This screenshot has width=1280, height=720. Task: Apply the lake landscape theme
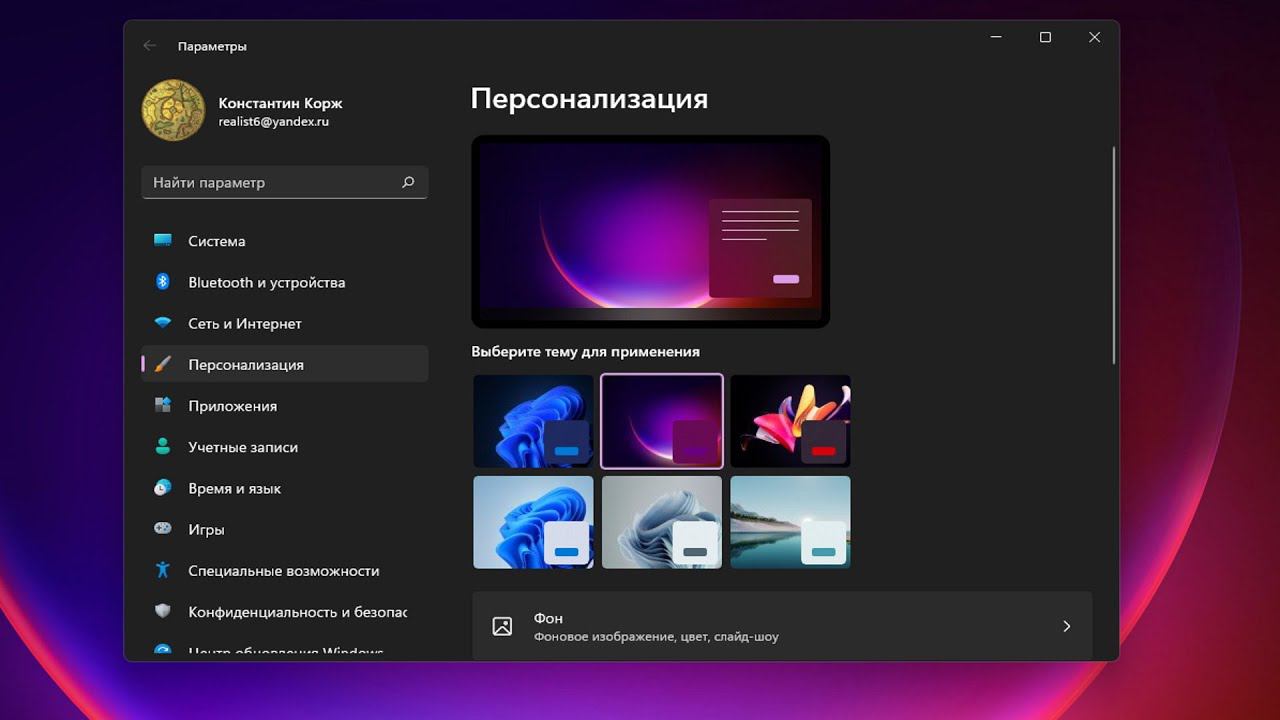point(790,522)
